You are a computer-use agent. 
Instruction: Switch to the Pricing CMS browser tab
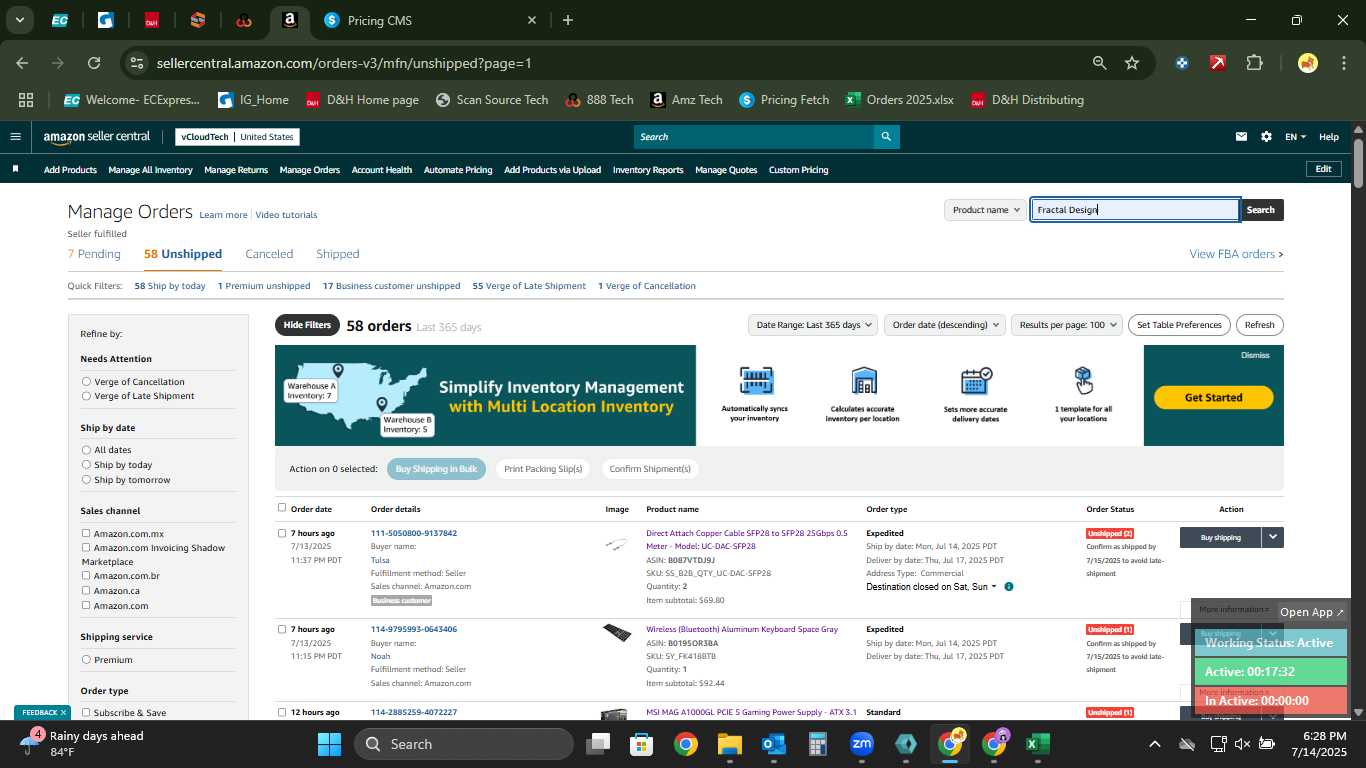(428, 20)
